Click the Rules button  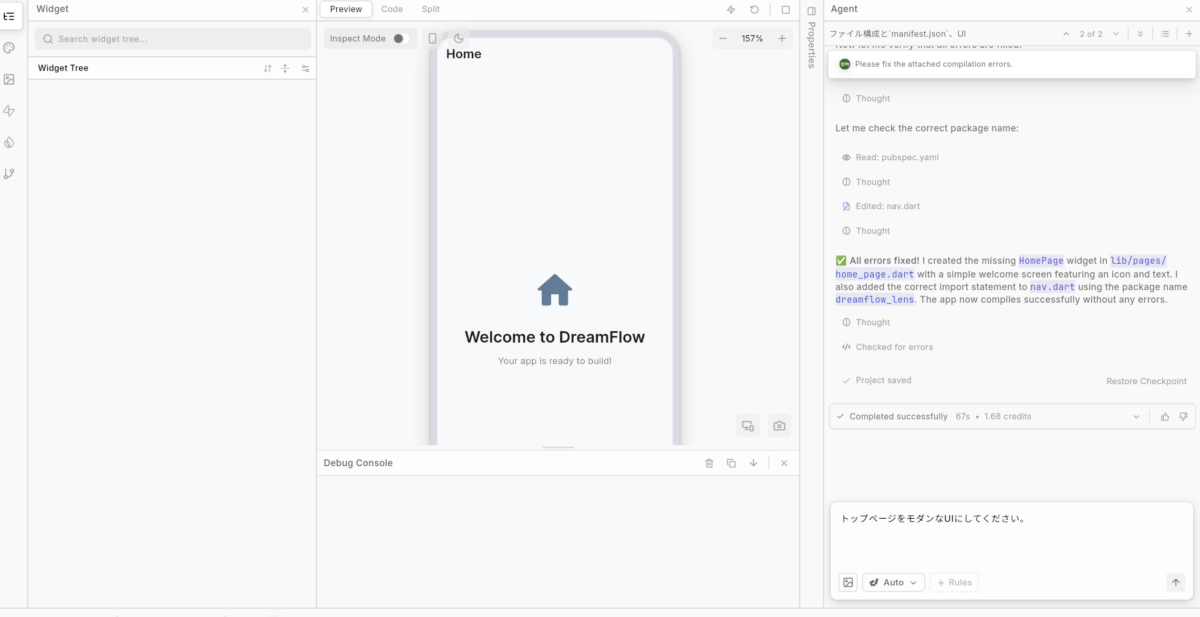(954, 582)
